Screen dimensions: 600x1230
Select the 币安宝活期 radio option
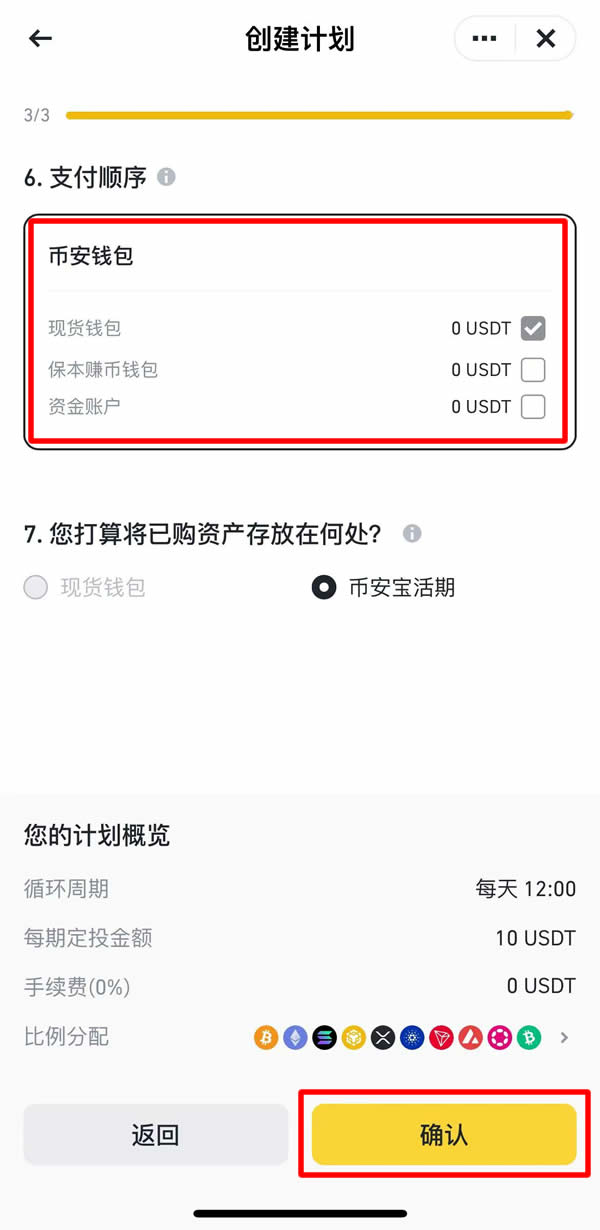tap(324, 587)
